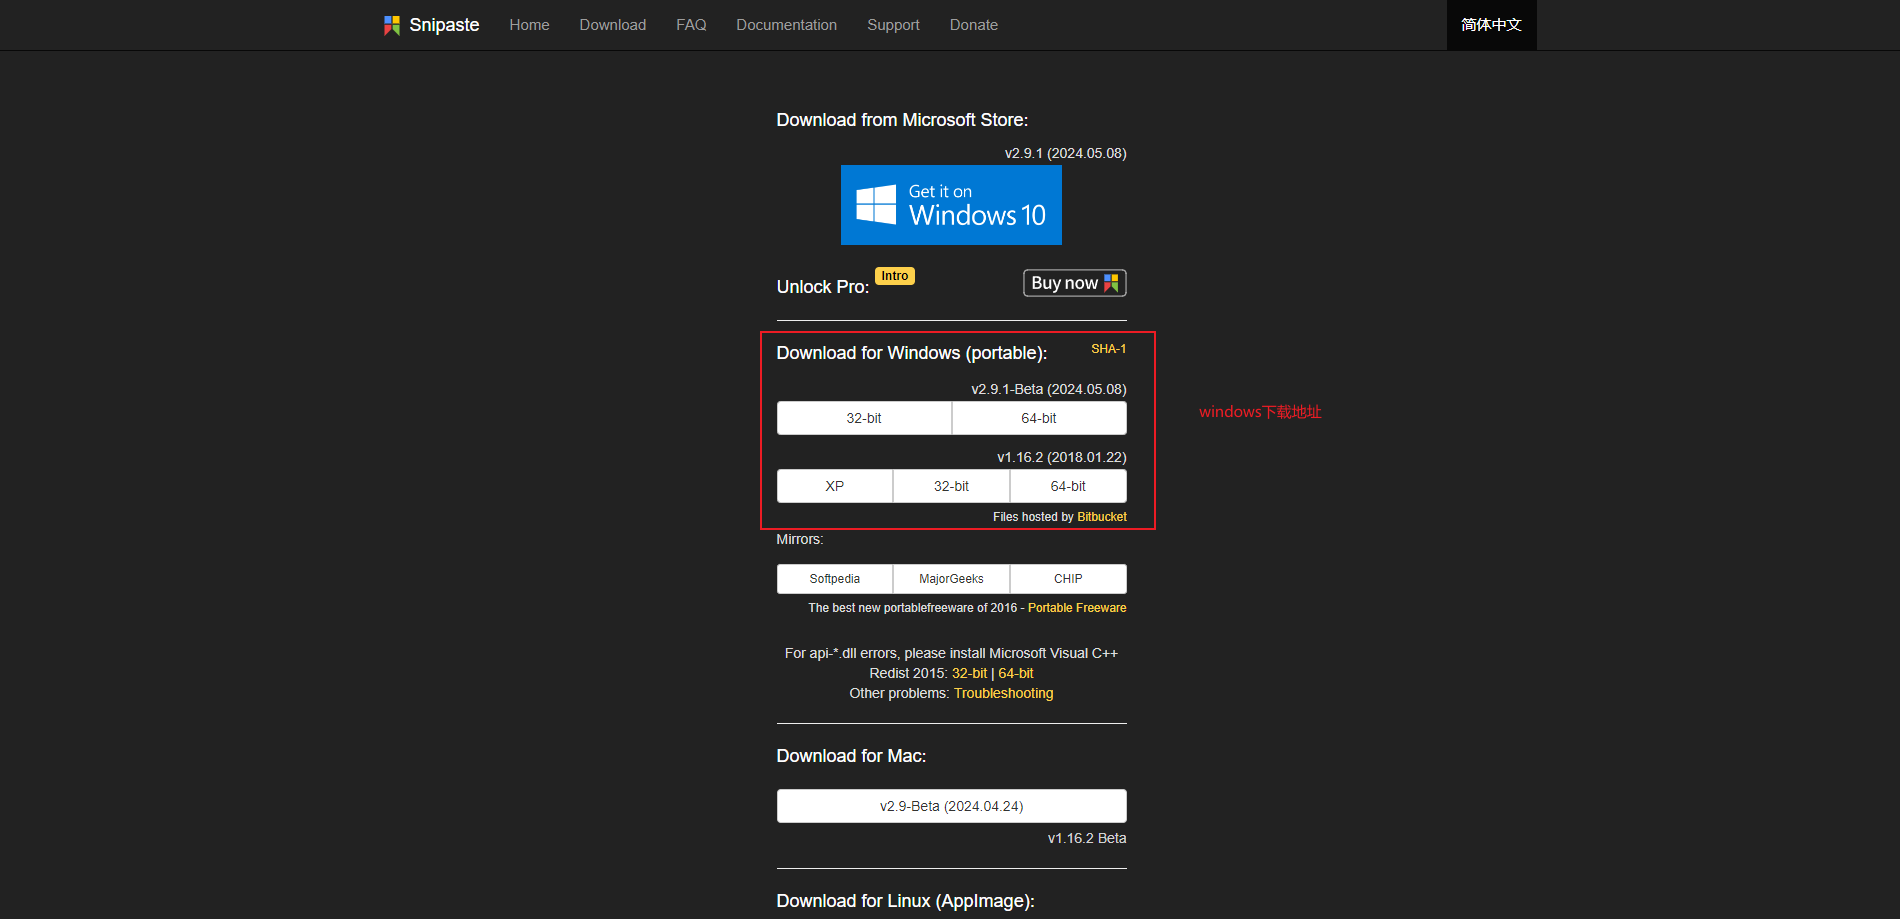1900x919 pixels.
Task: Click the 'v1.16.2 (2018.01.22)' version label
Action: (1062, 457)
